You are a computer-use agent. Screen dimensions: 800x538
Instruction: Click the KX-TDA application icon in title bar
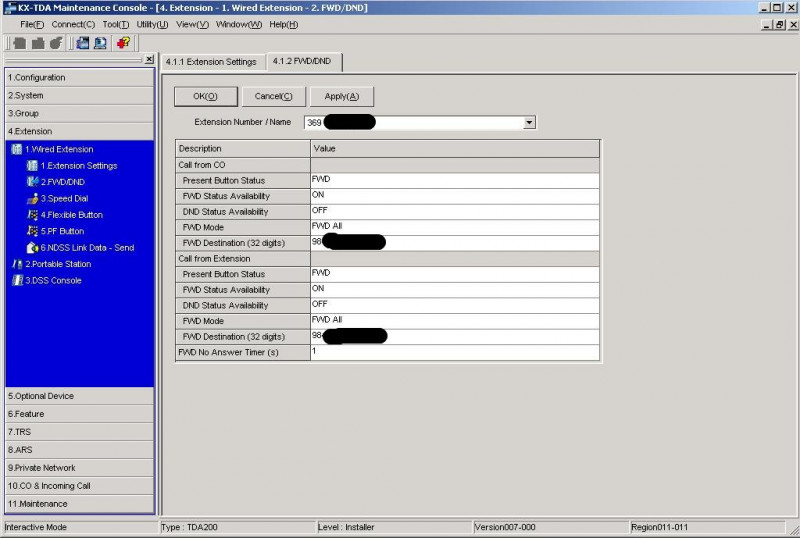(x=9, y=8)
